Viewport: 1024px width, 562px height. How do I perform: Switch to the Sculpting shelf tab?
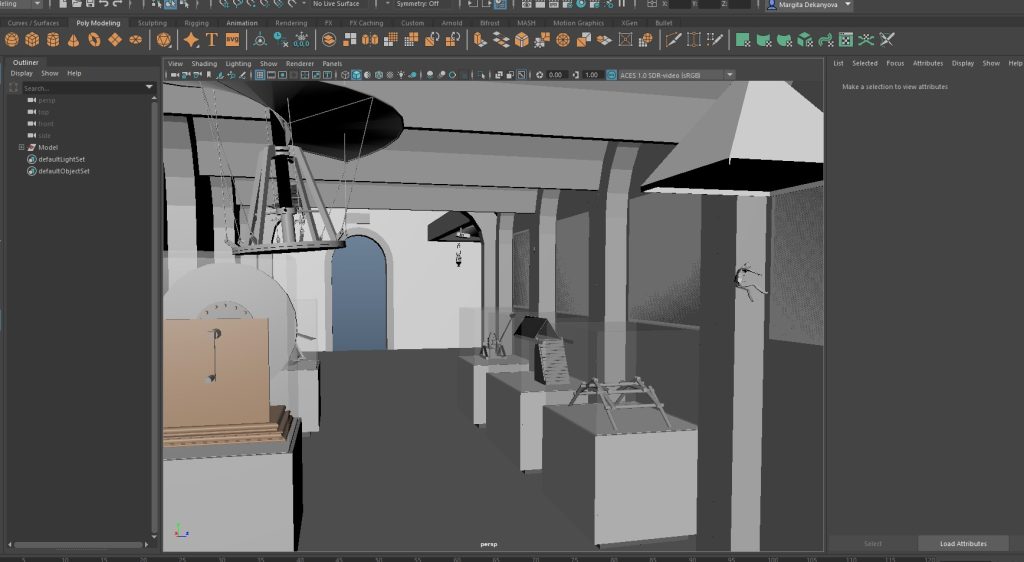(152, 23)
